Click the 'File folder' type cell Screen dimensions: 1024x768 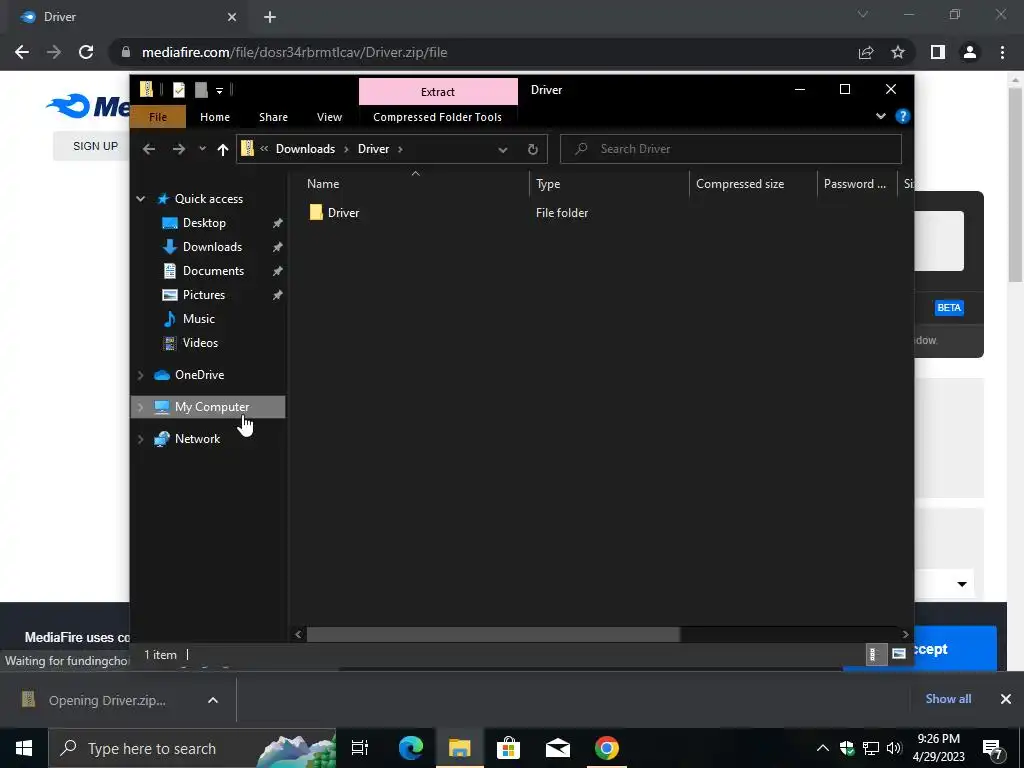click(x=562, y=213)
